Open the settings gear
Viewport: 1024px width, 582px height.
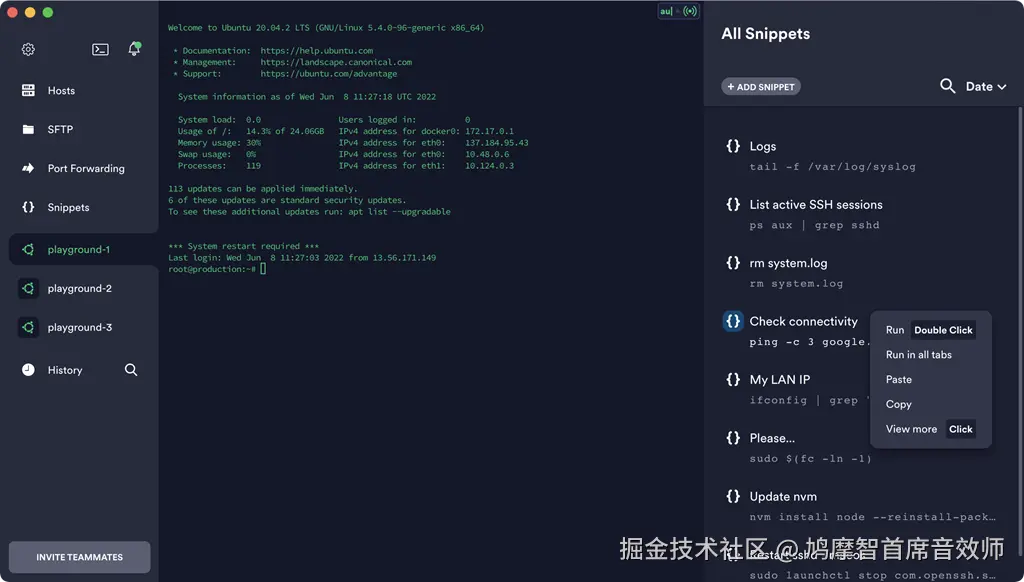point(27,48)
